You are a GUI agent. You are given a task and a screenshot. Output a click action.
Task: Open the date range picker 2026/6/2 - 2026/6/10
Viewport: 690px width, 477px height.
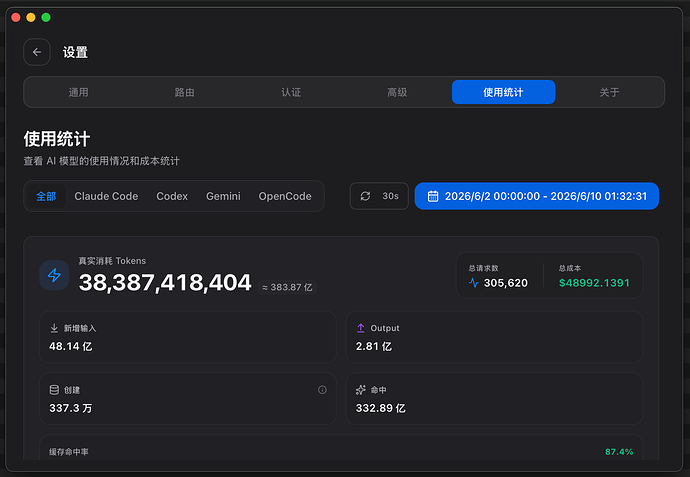pyautogui.click(x=537, y=196)
